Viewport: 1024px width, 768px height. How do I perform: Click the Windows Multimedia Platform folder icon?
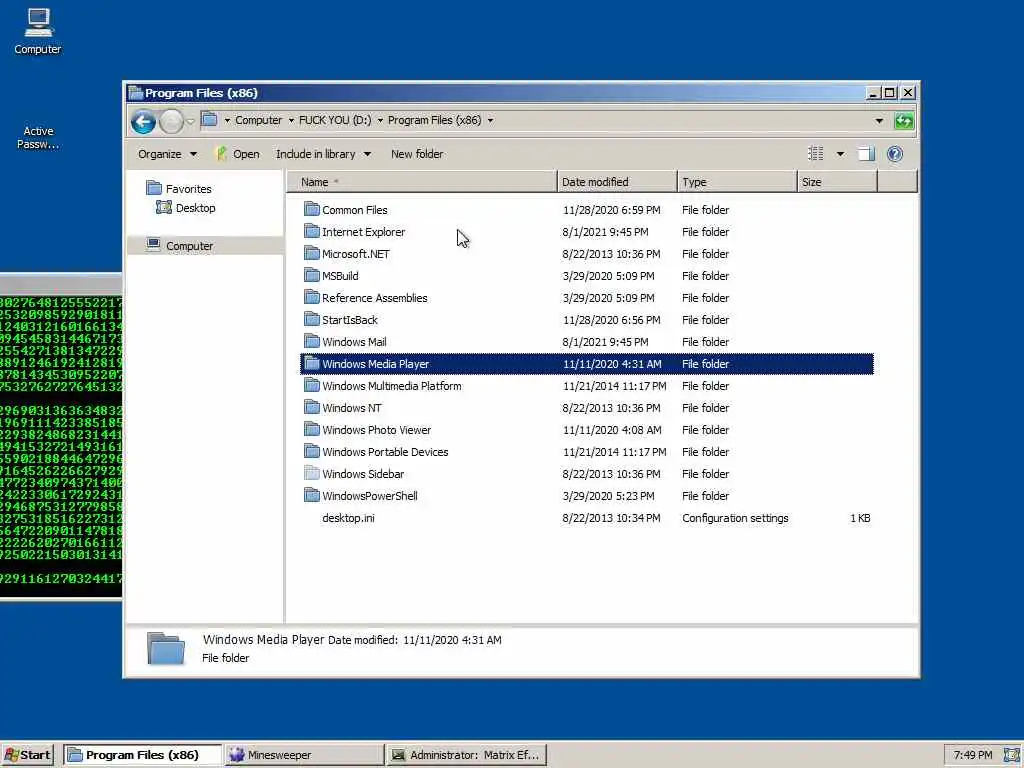coord(312,385)
